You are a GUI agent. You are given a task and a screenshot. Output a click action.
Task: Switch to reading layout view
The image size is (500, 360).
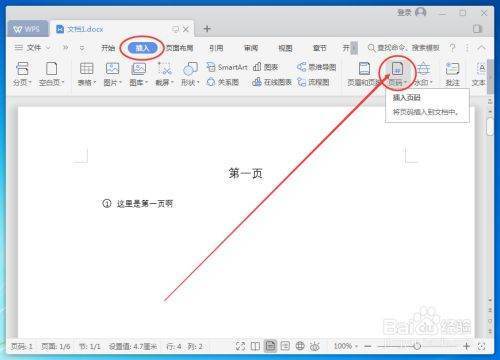coord(255,346)
